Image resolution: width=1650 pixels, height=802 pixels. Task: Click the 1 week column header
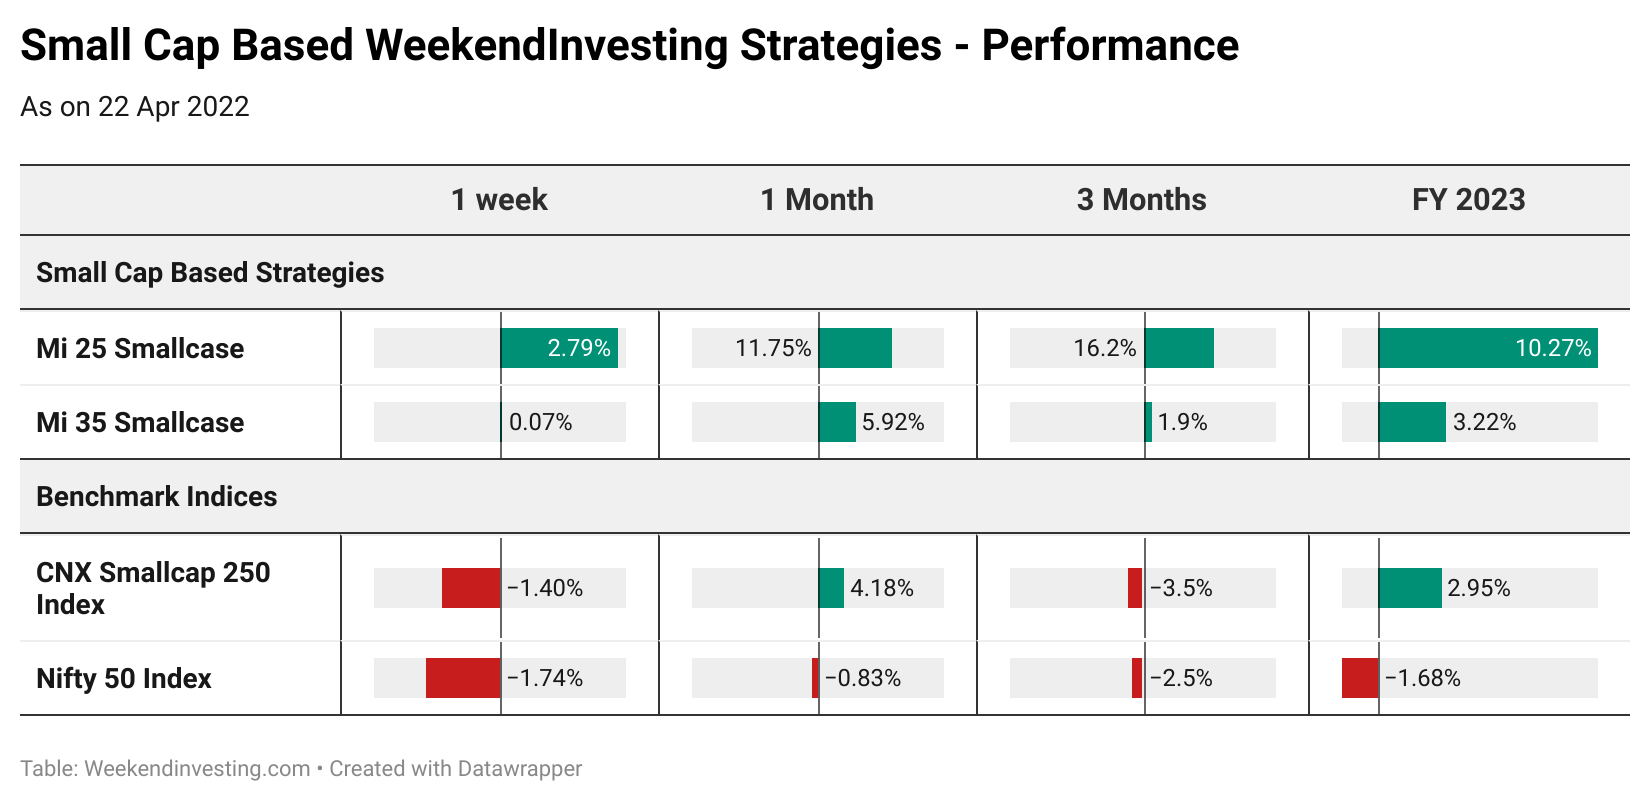tap(499, 200)
